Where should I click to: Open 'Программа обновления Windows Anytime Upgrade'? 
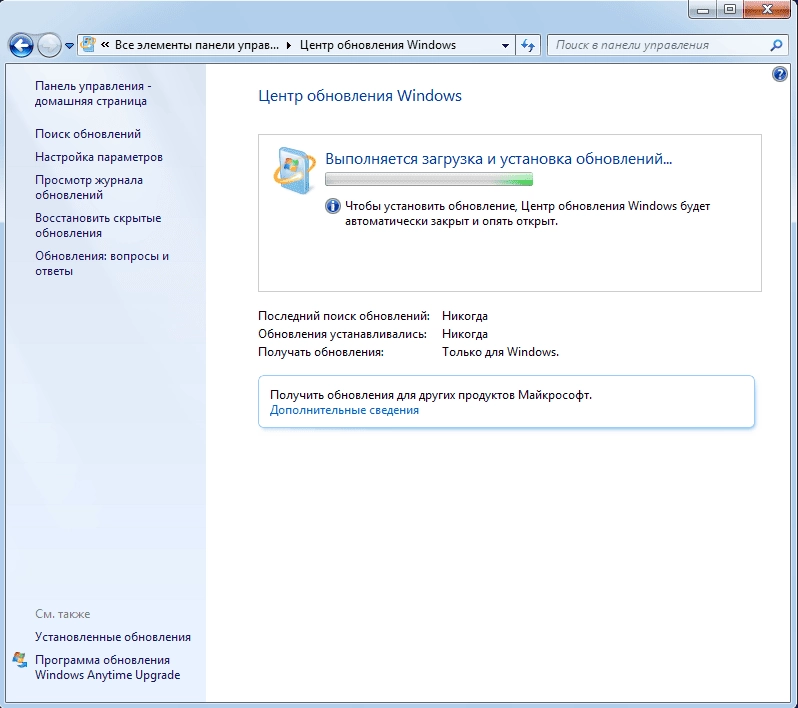(107, 667)
